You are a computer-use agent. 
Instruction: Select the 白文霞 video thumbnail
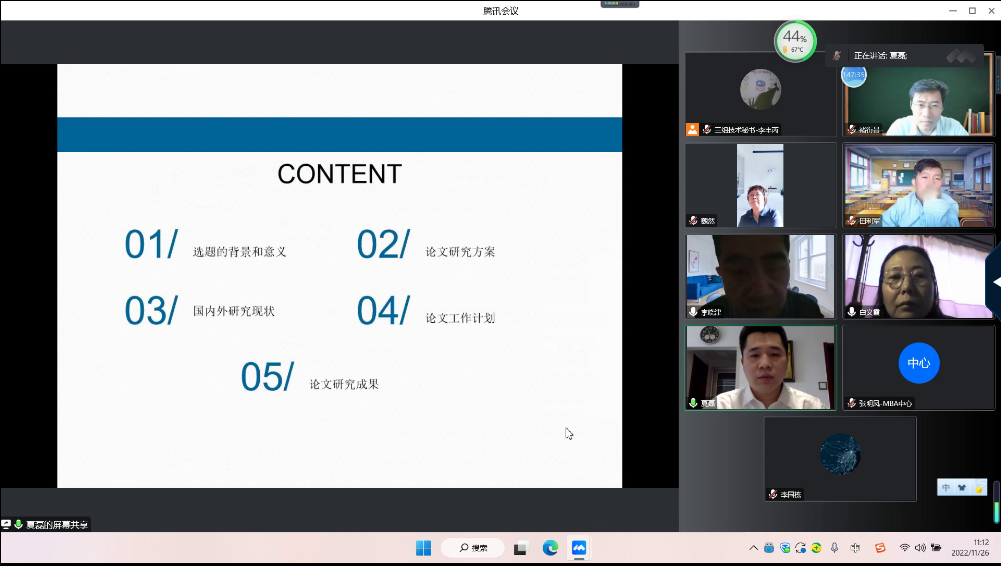coord(918,277)
